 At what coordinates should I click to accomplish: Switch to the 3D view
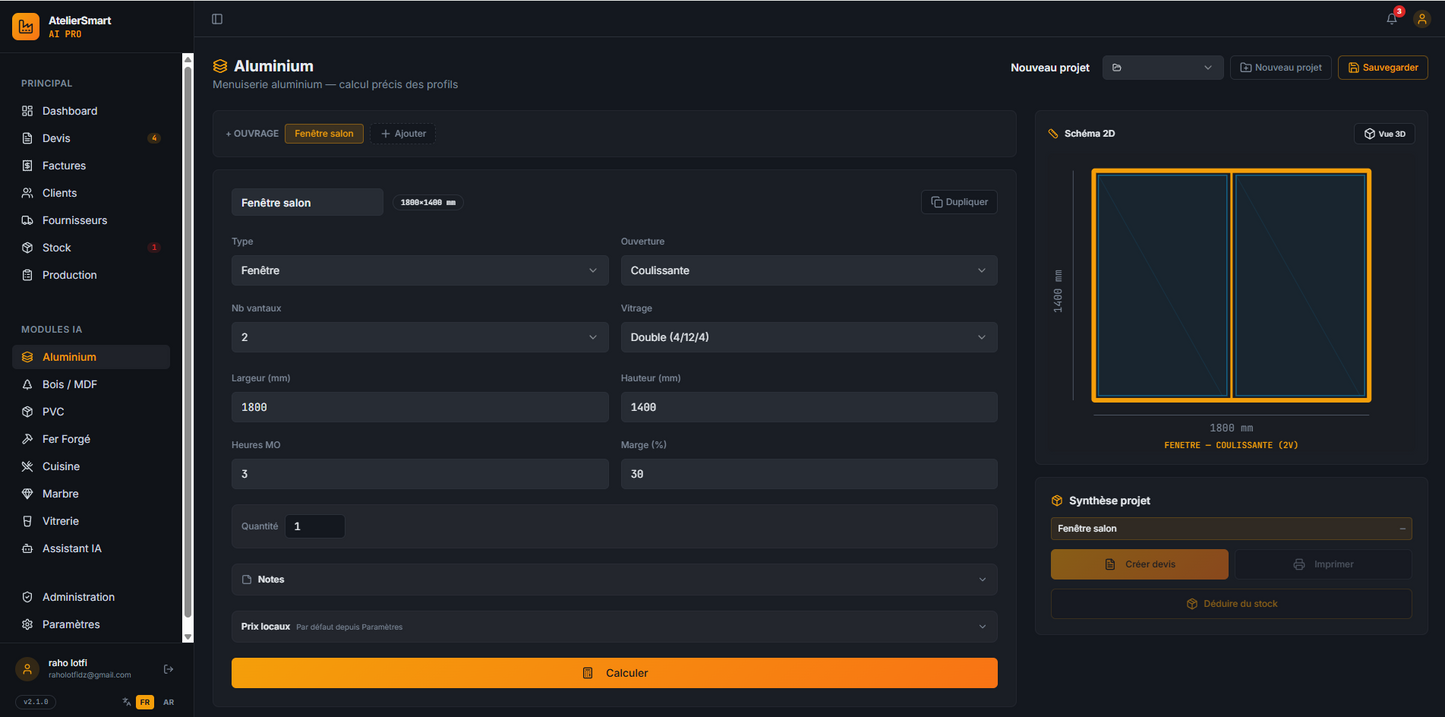[x=1384, y=133]
